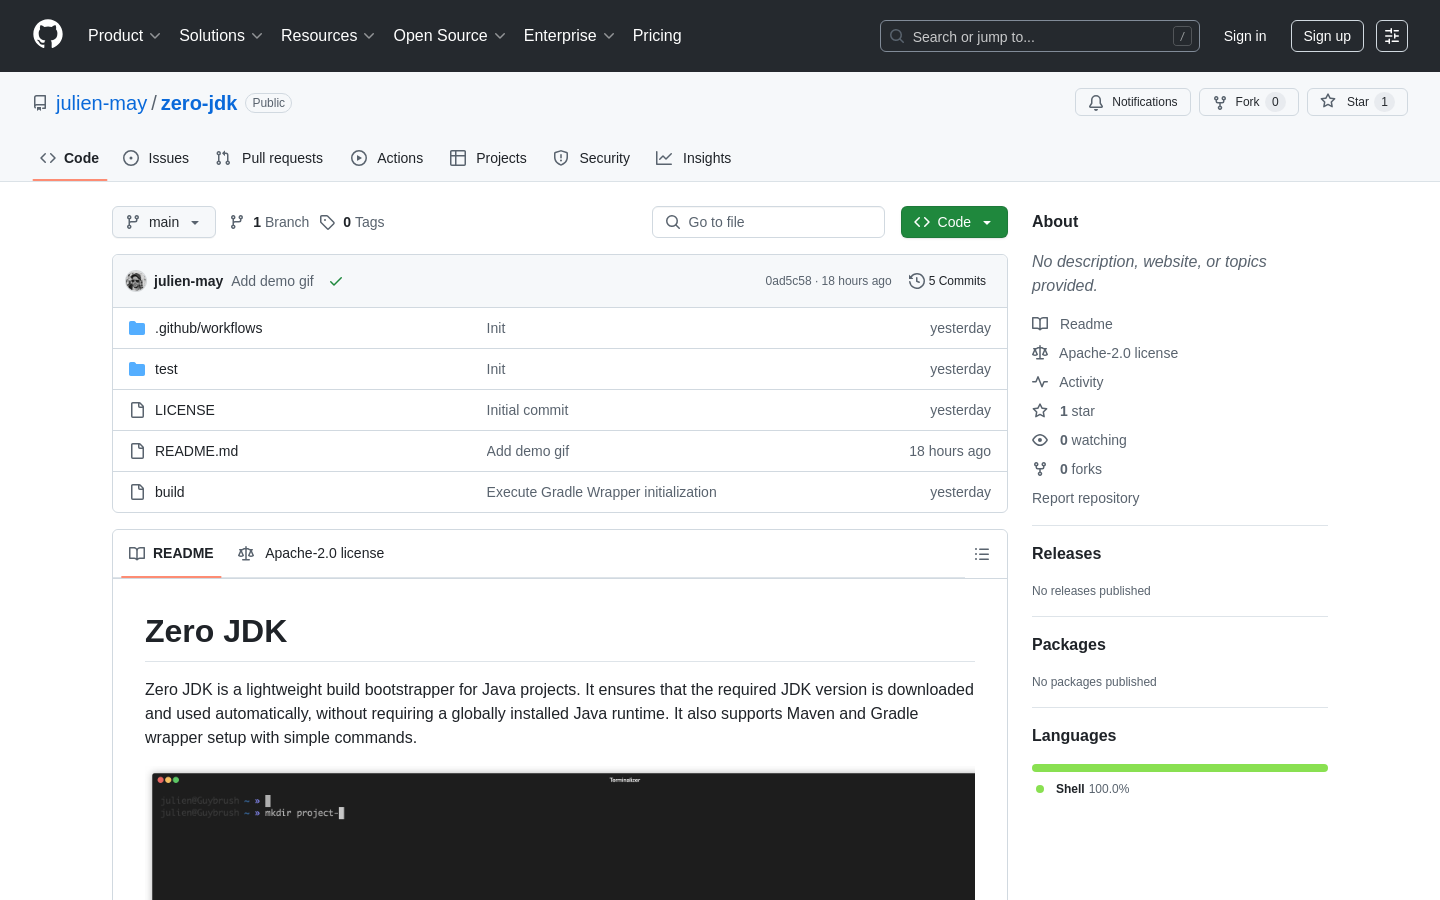Viewport: 1440px width, 900px height.
Task: Click the search magnifier icon in header
Action: tap(897, 36)
